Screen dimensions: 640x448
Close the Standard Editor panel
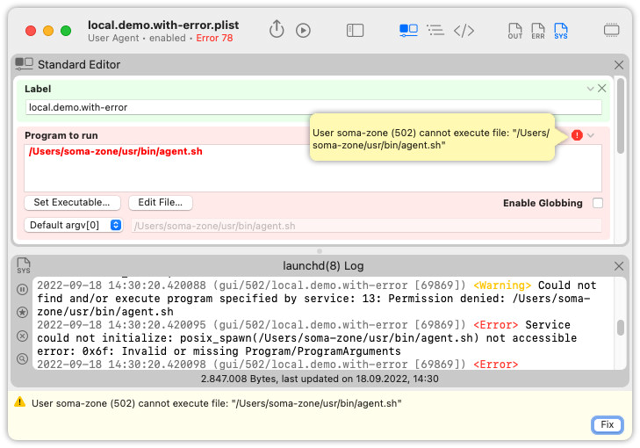(x=618, y=64)
